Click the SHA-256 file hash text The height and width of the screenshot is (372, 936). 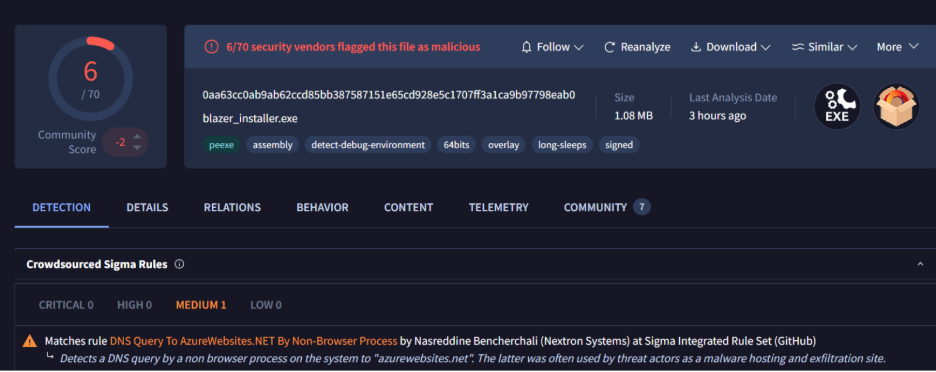pos(389,95)
